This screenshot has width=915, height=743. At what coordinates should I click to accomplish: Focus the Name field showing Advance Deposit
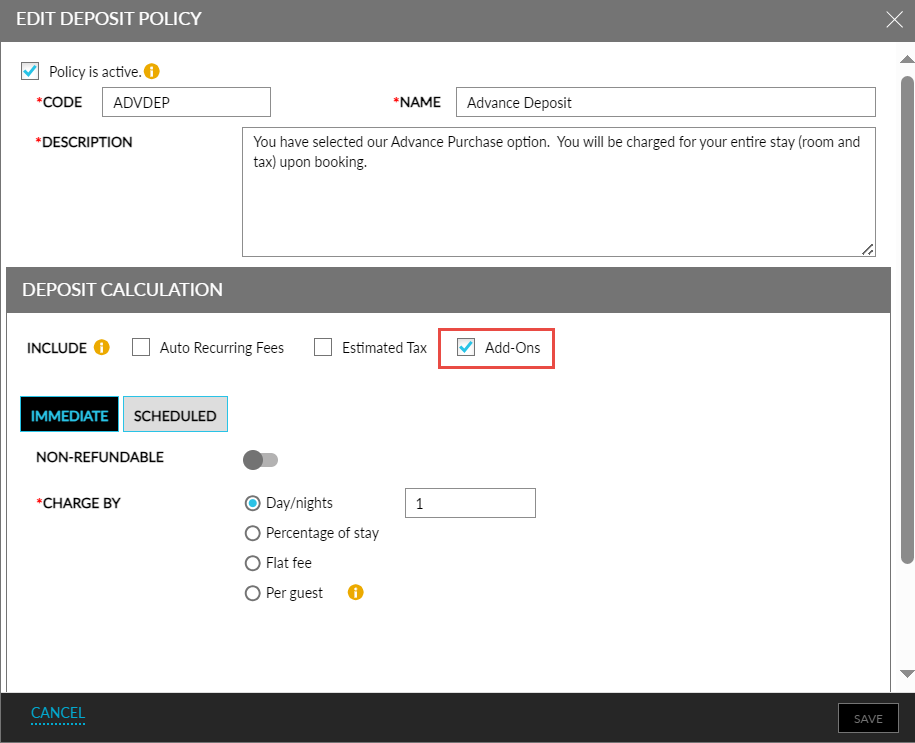(665, 102)
